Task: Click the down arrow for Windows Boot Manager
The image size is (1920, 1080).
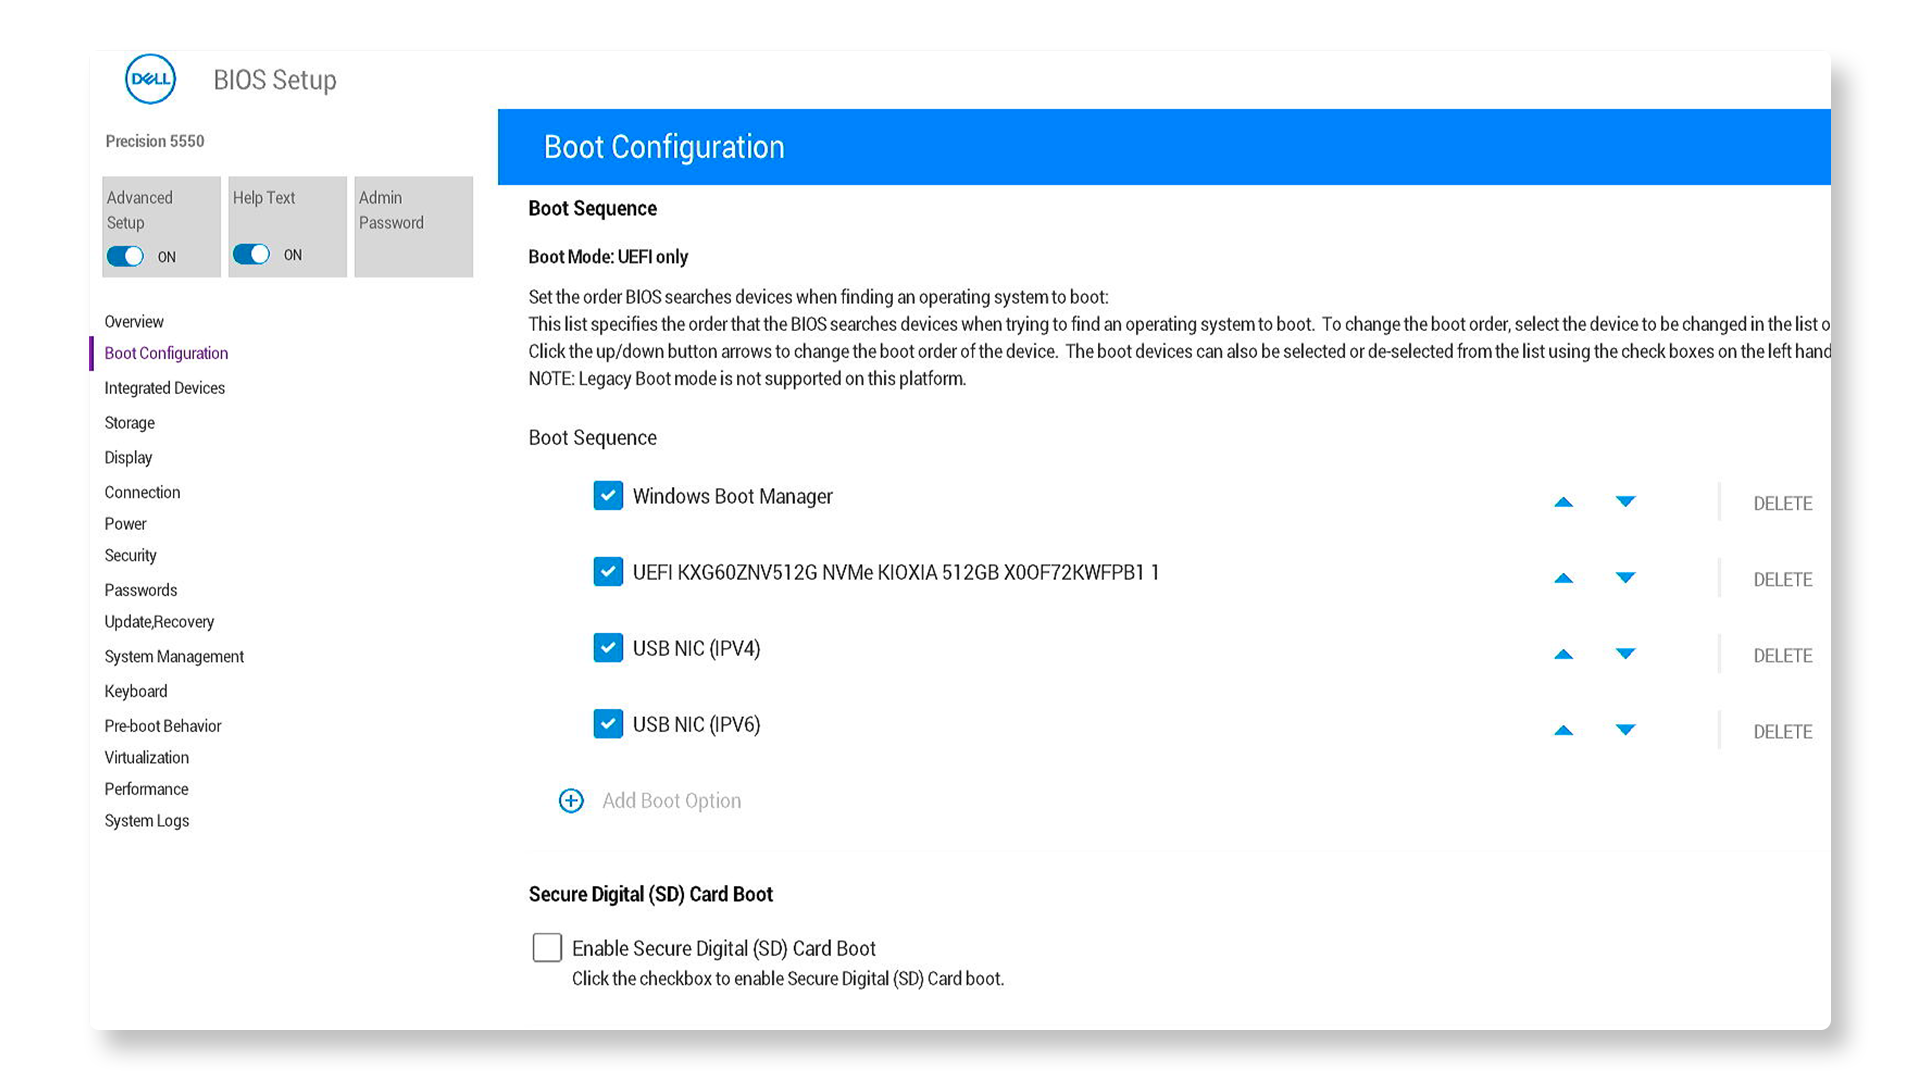Action: pos(1625,500)
